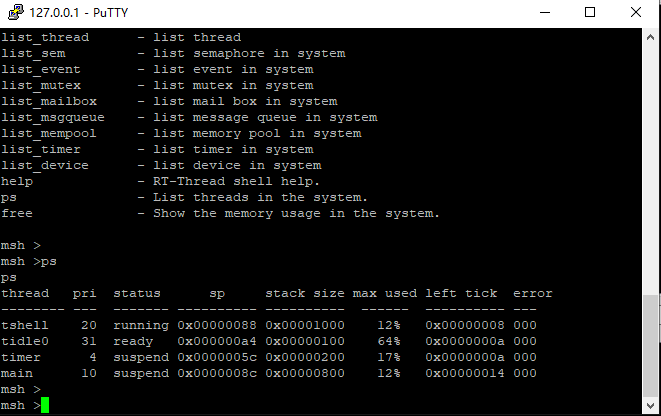Click the 'tshell' thread name
Image resolution: width=661 pixels, height=416 pixels.
click(25, 325)
